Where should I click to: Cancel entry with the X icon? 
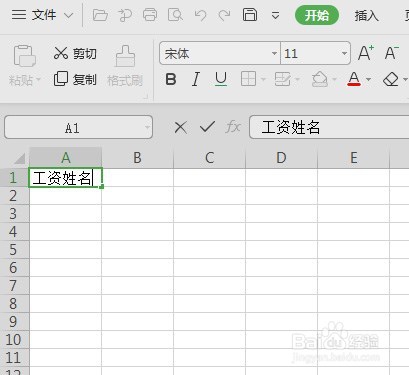coord(180,127)
